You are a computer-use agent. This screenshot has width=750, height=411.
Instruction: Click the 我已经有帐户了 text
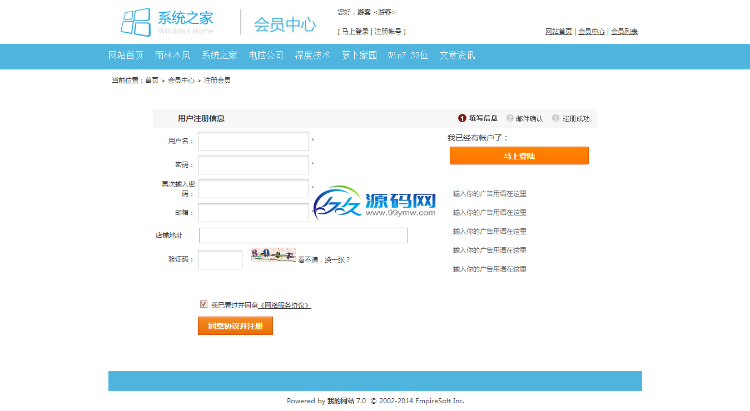[477, 138]
